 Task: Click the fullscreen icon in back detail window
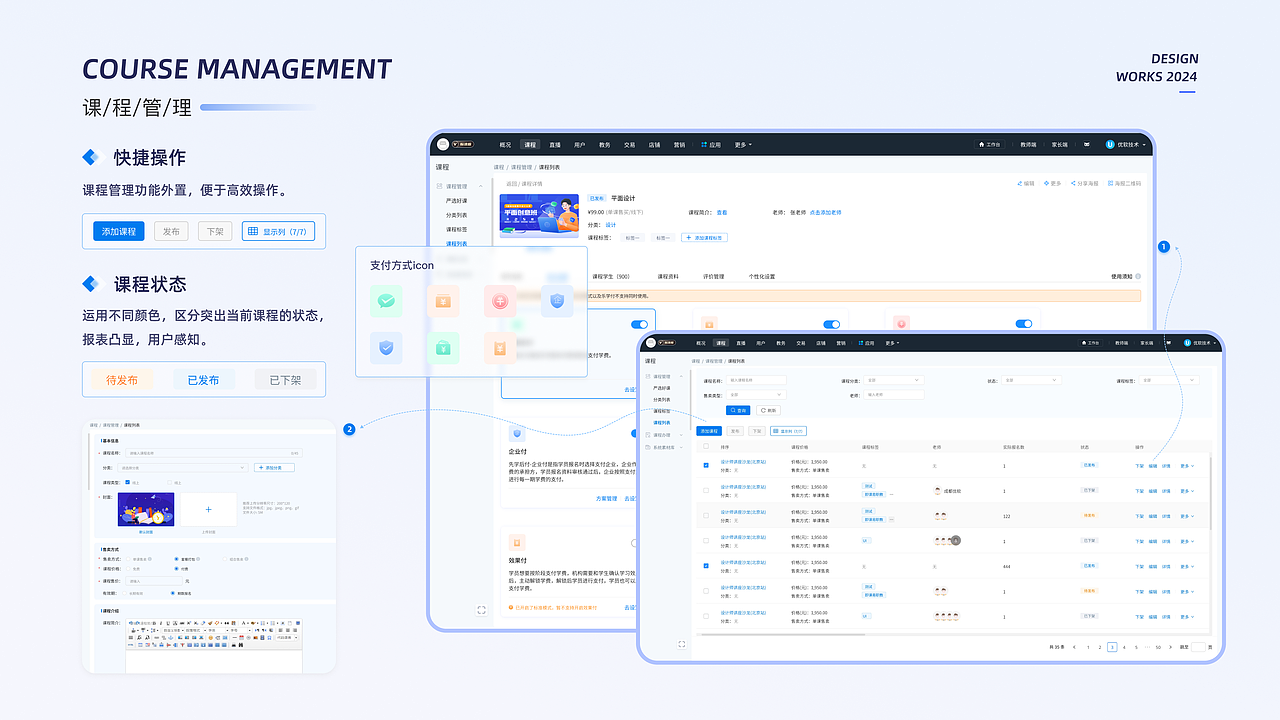click(x=481, y=609)
